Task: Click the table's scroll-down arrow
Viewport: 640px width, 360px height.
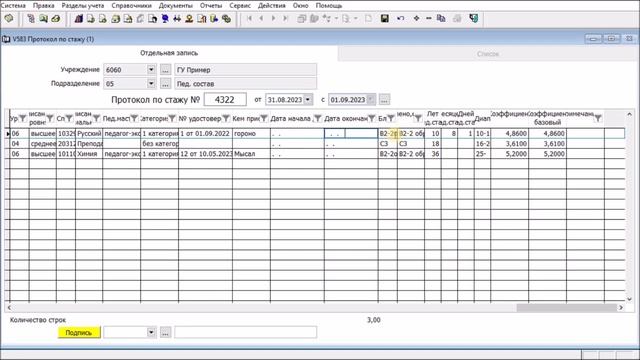Action: pyautogui.click(x=630, y=299)
